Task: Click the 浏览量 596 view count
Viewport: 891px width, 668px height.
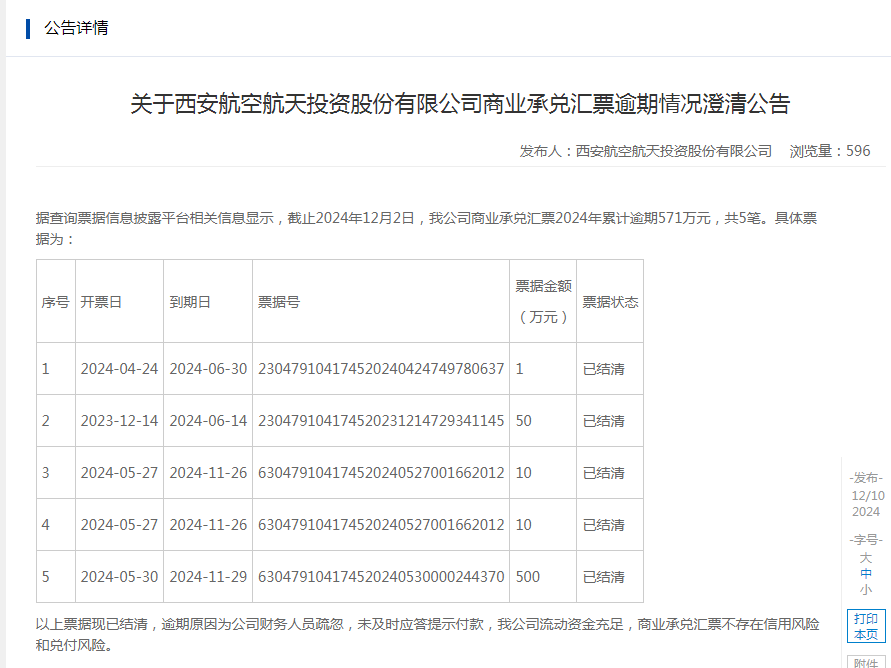Action: (830, 151)
